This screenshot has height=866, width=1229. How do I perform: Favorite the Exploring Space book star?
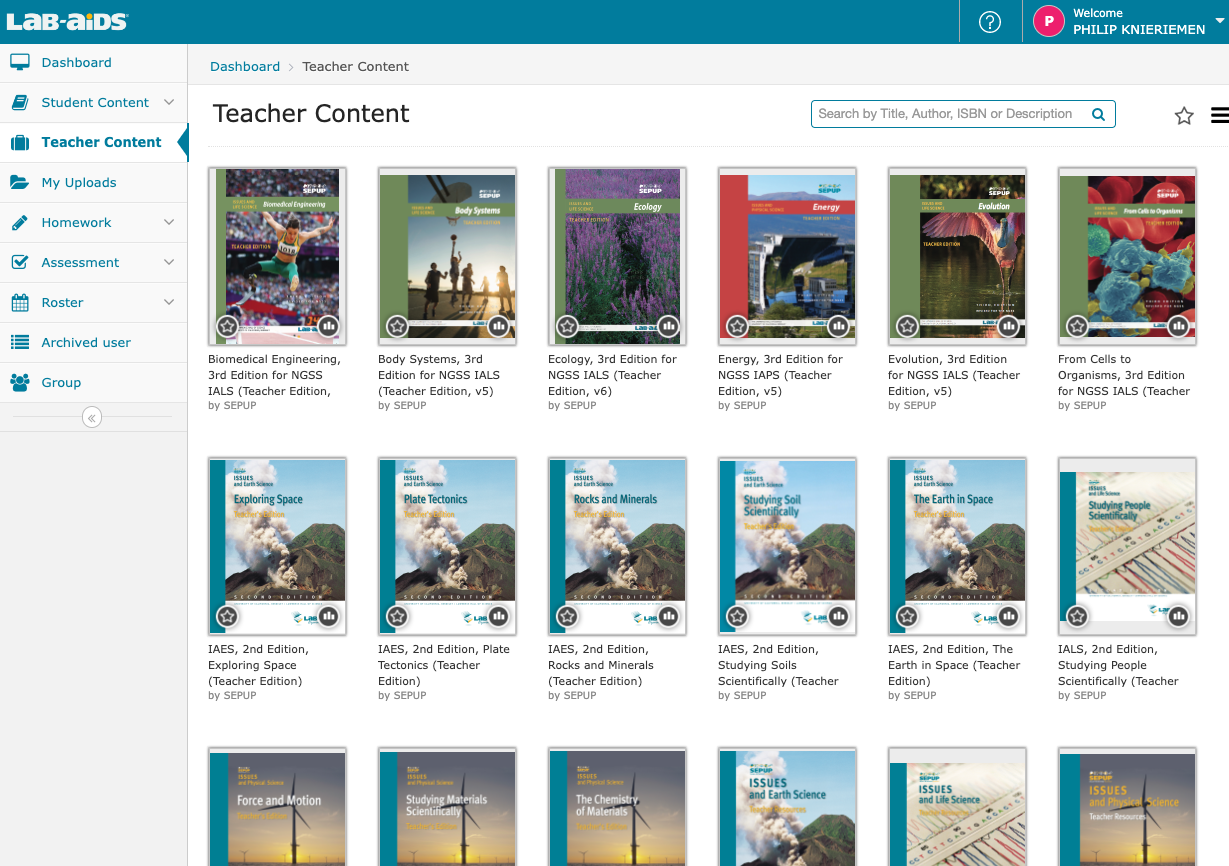pyautogui.click(x=227, y=616)
